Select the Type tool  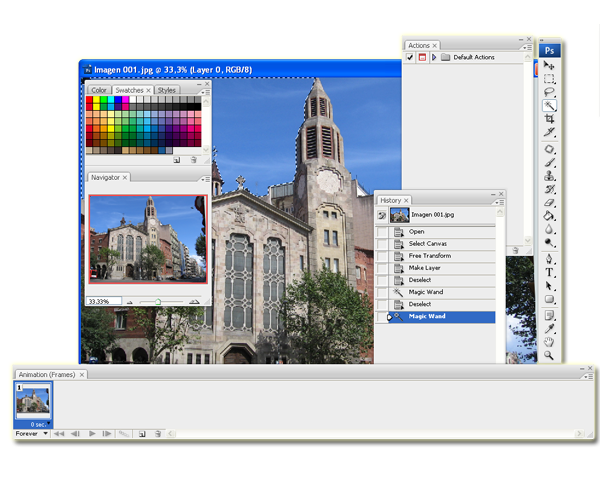click(550, 272)
